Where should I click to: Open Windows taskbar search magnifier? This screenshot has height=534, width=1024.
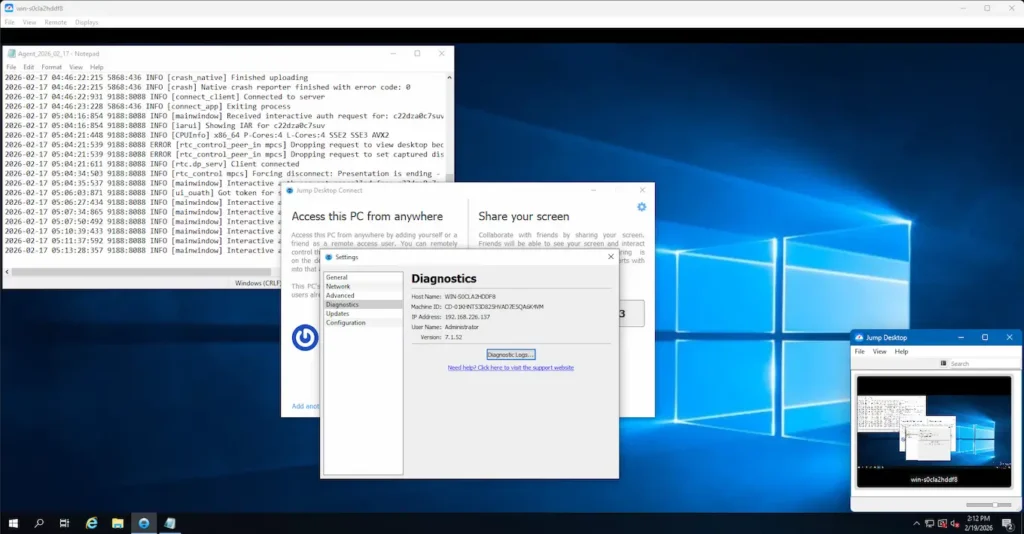(x=39, y=523)
